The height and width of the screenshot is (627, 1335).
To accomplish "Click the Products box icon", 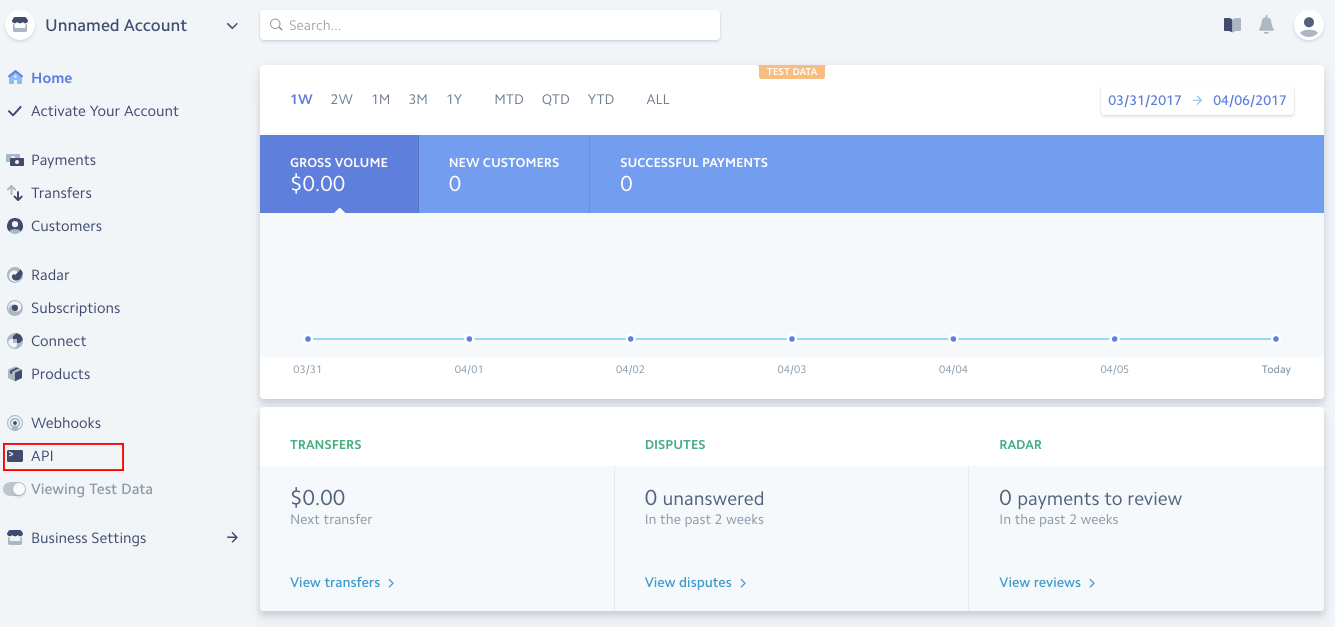I will pos(15,374).
